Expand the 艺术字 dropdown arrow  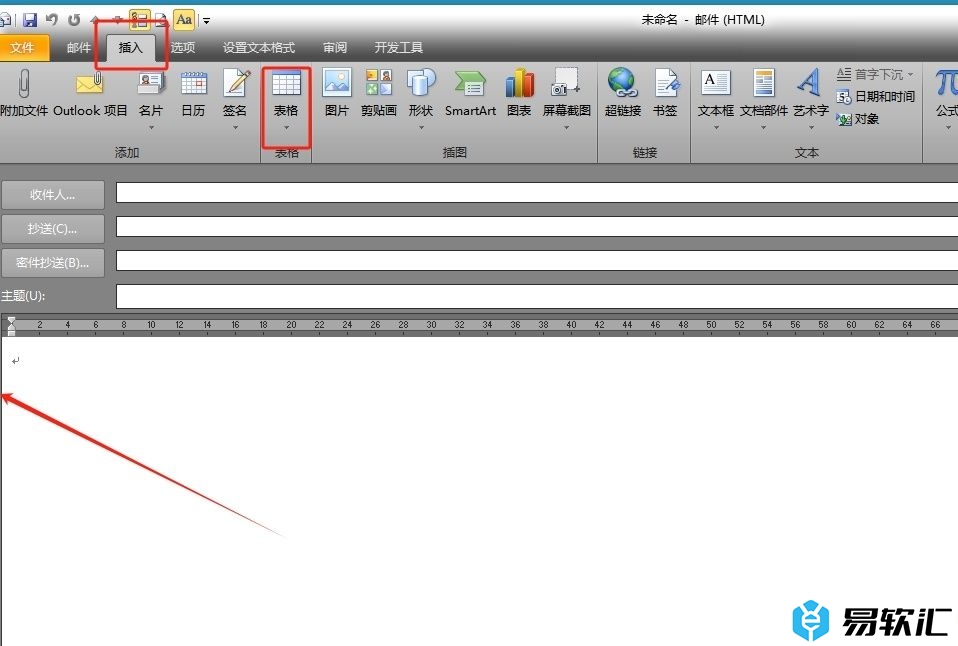(811, 128)
